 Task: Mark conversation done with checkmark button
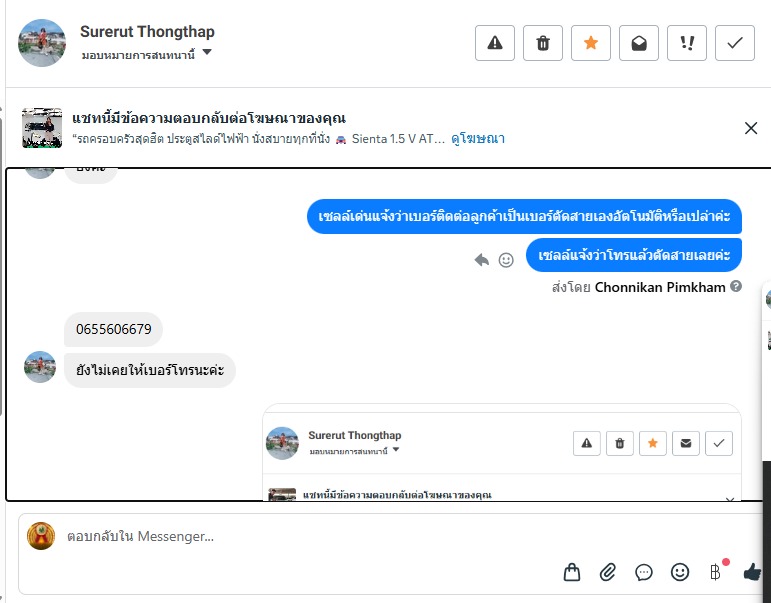click(x=735, y=43)
